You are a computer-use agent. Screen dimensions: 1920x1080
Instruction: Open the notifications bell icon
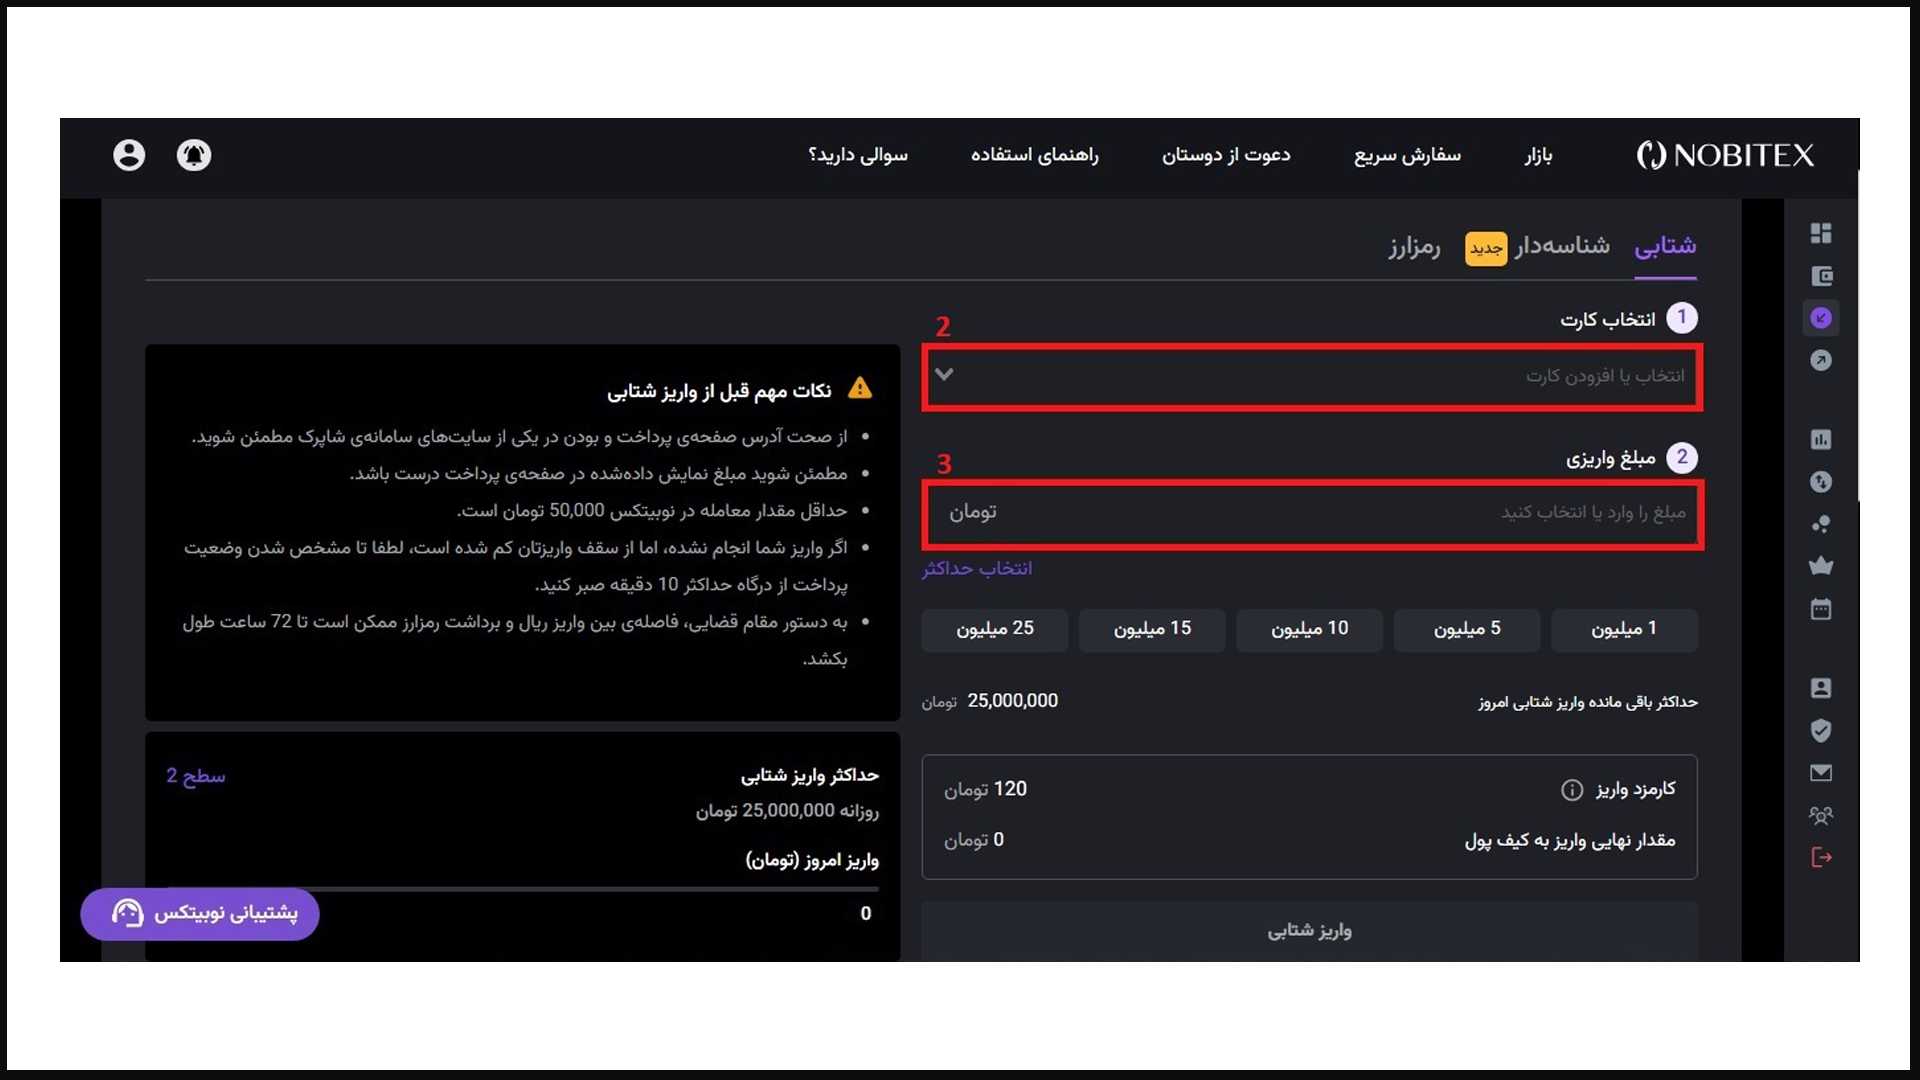194,155
